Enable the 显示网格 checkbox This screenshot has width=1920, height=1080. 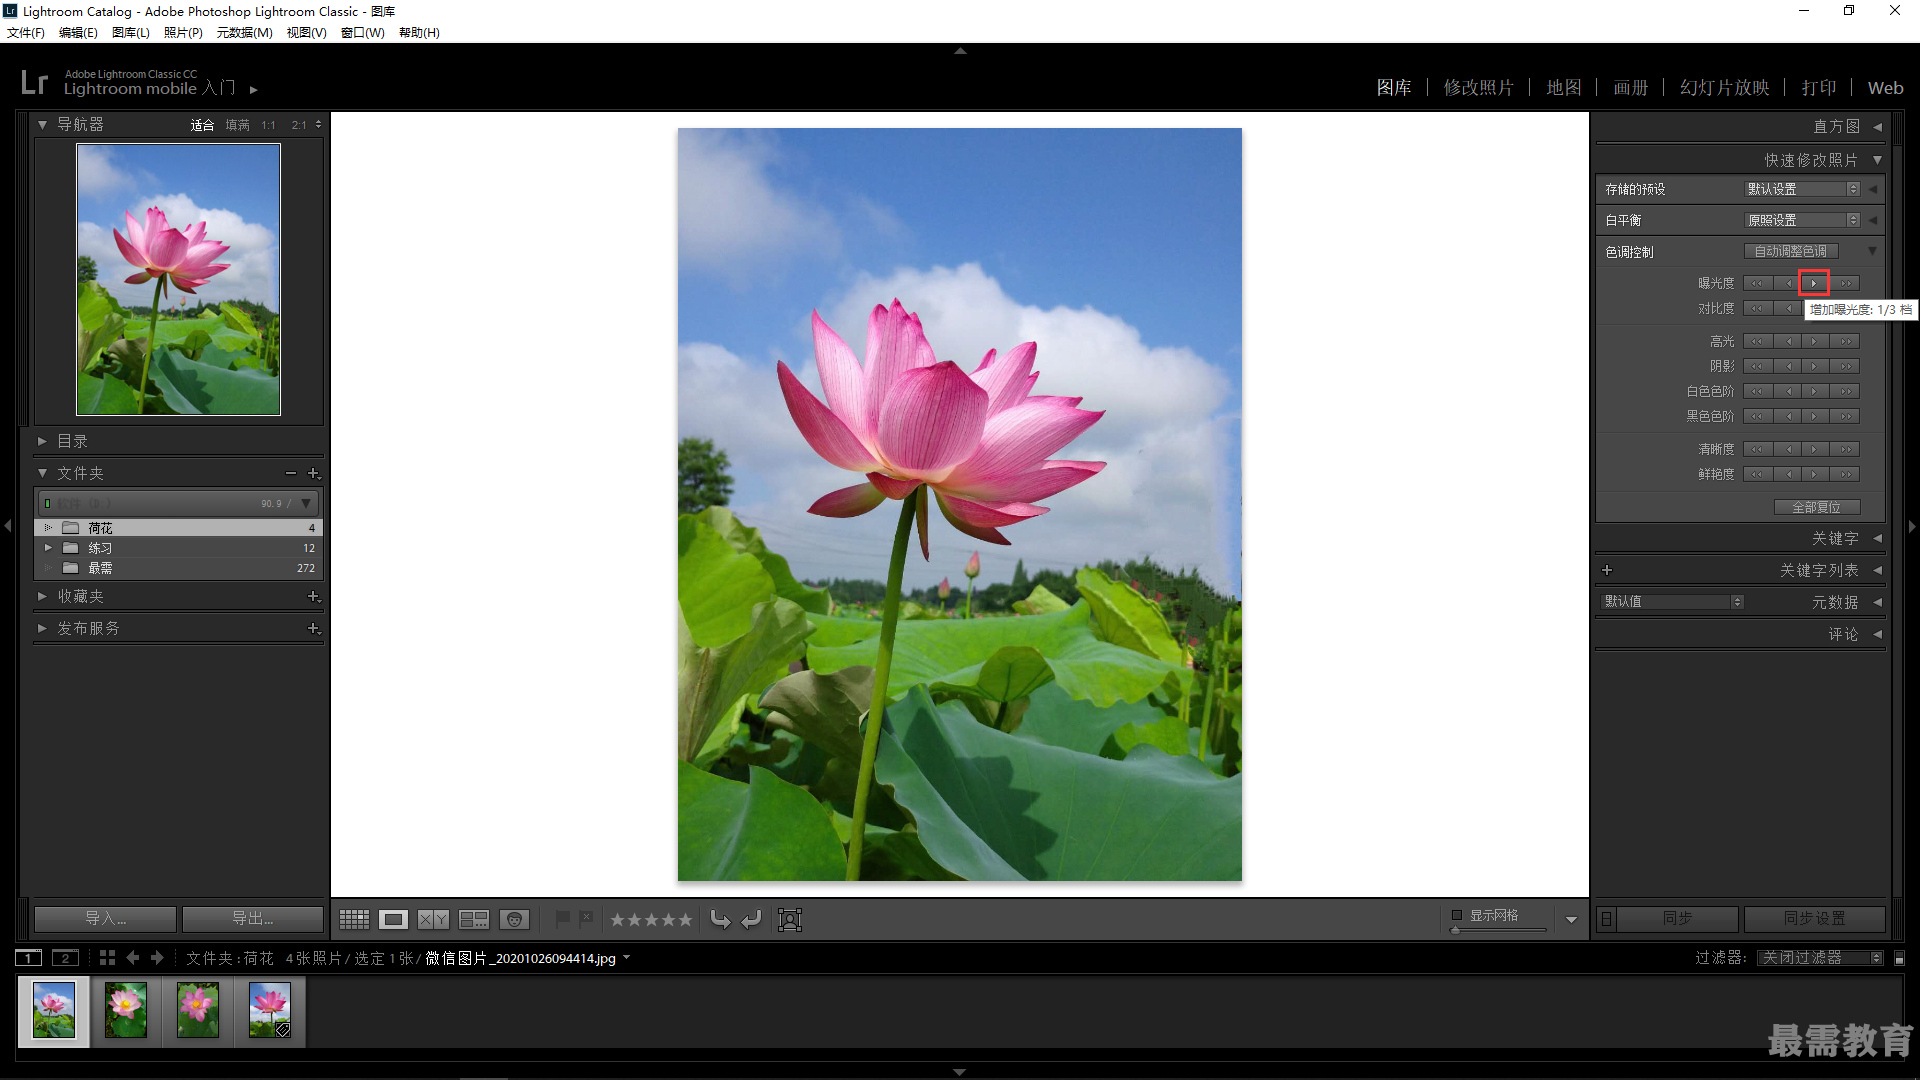pos(1457,915)
